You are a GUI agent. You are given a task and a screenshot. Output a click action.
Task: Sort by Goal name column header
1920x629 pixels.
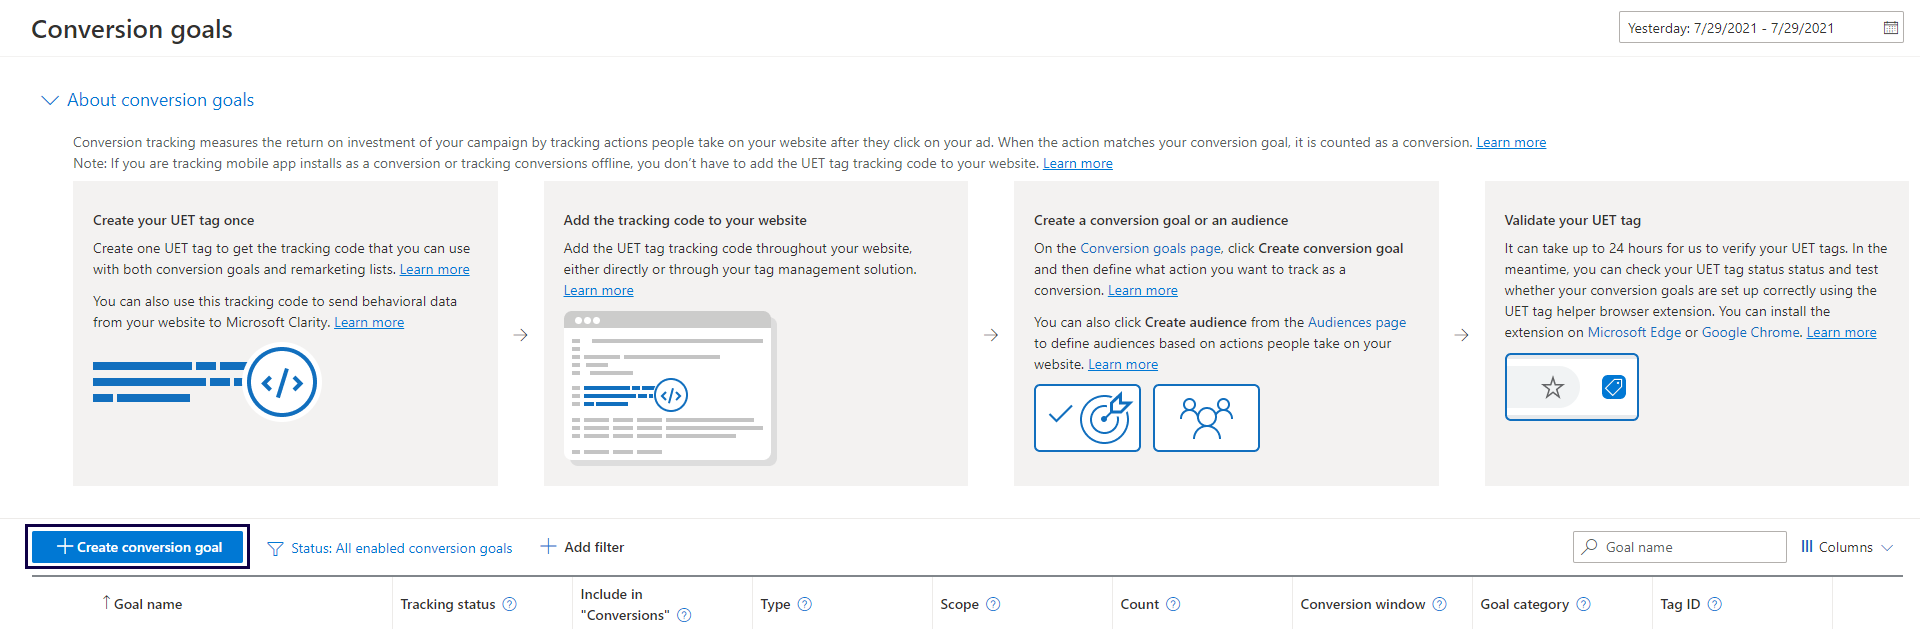(x=147, y=604)
